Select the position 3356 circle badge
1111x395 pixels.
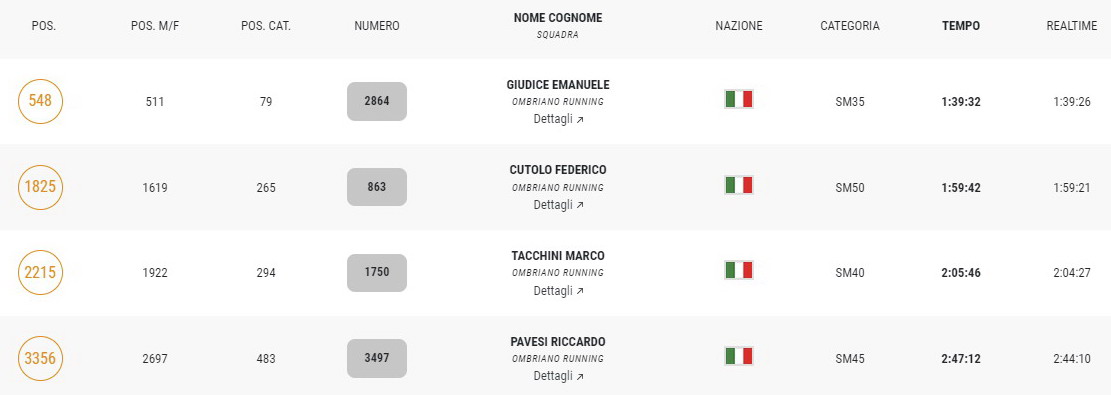point(40,359)
